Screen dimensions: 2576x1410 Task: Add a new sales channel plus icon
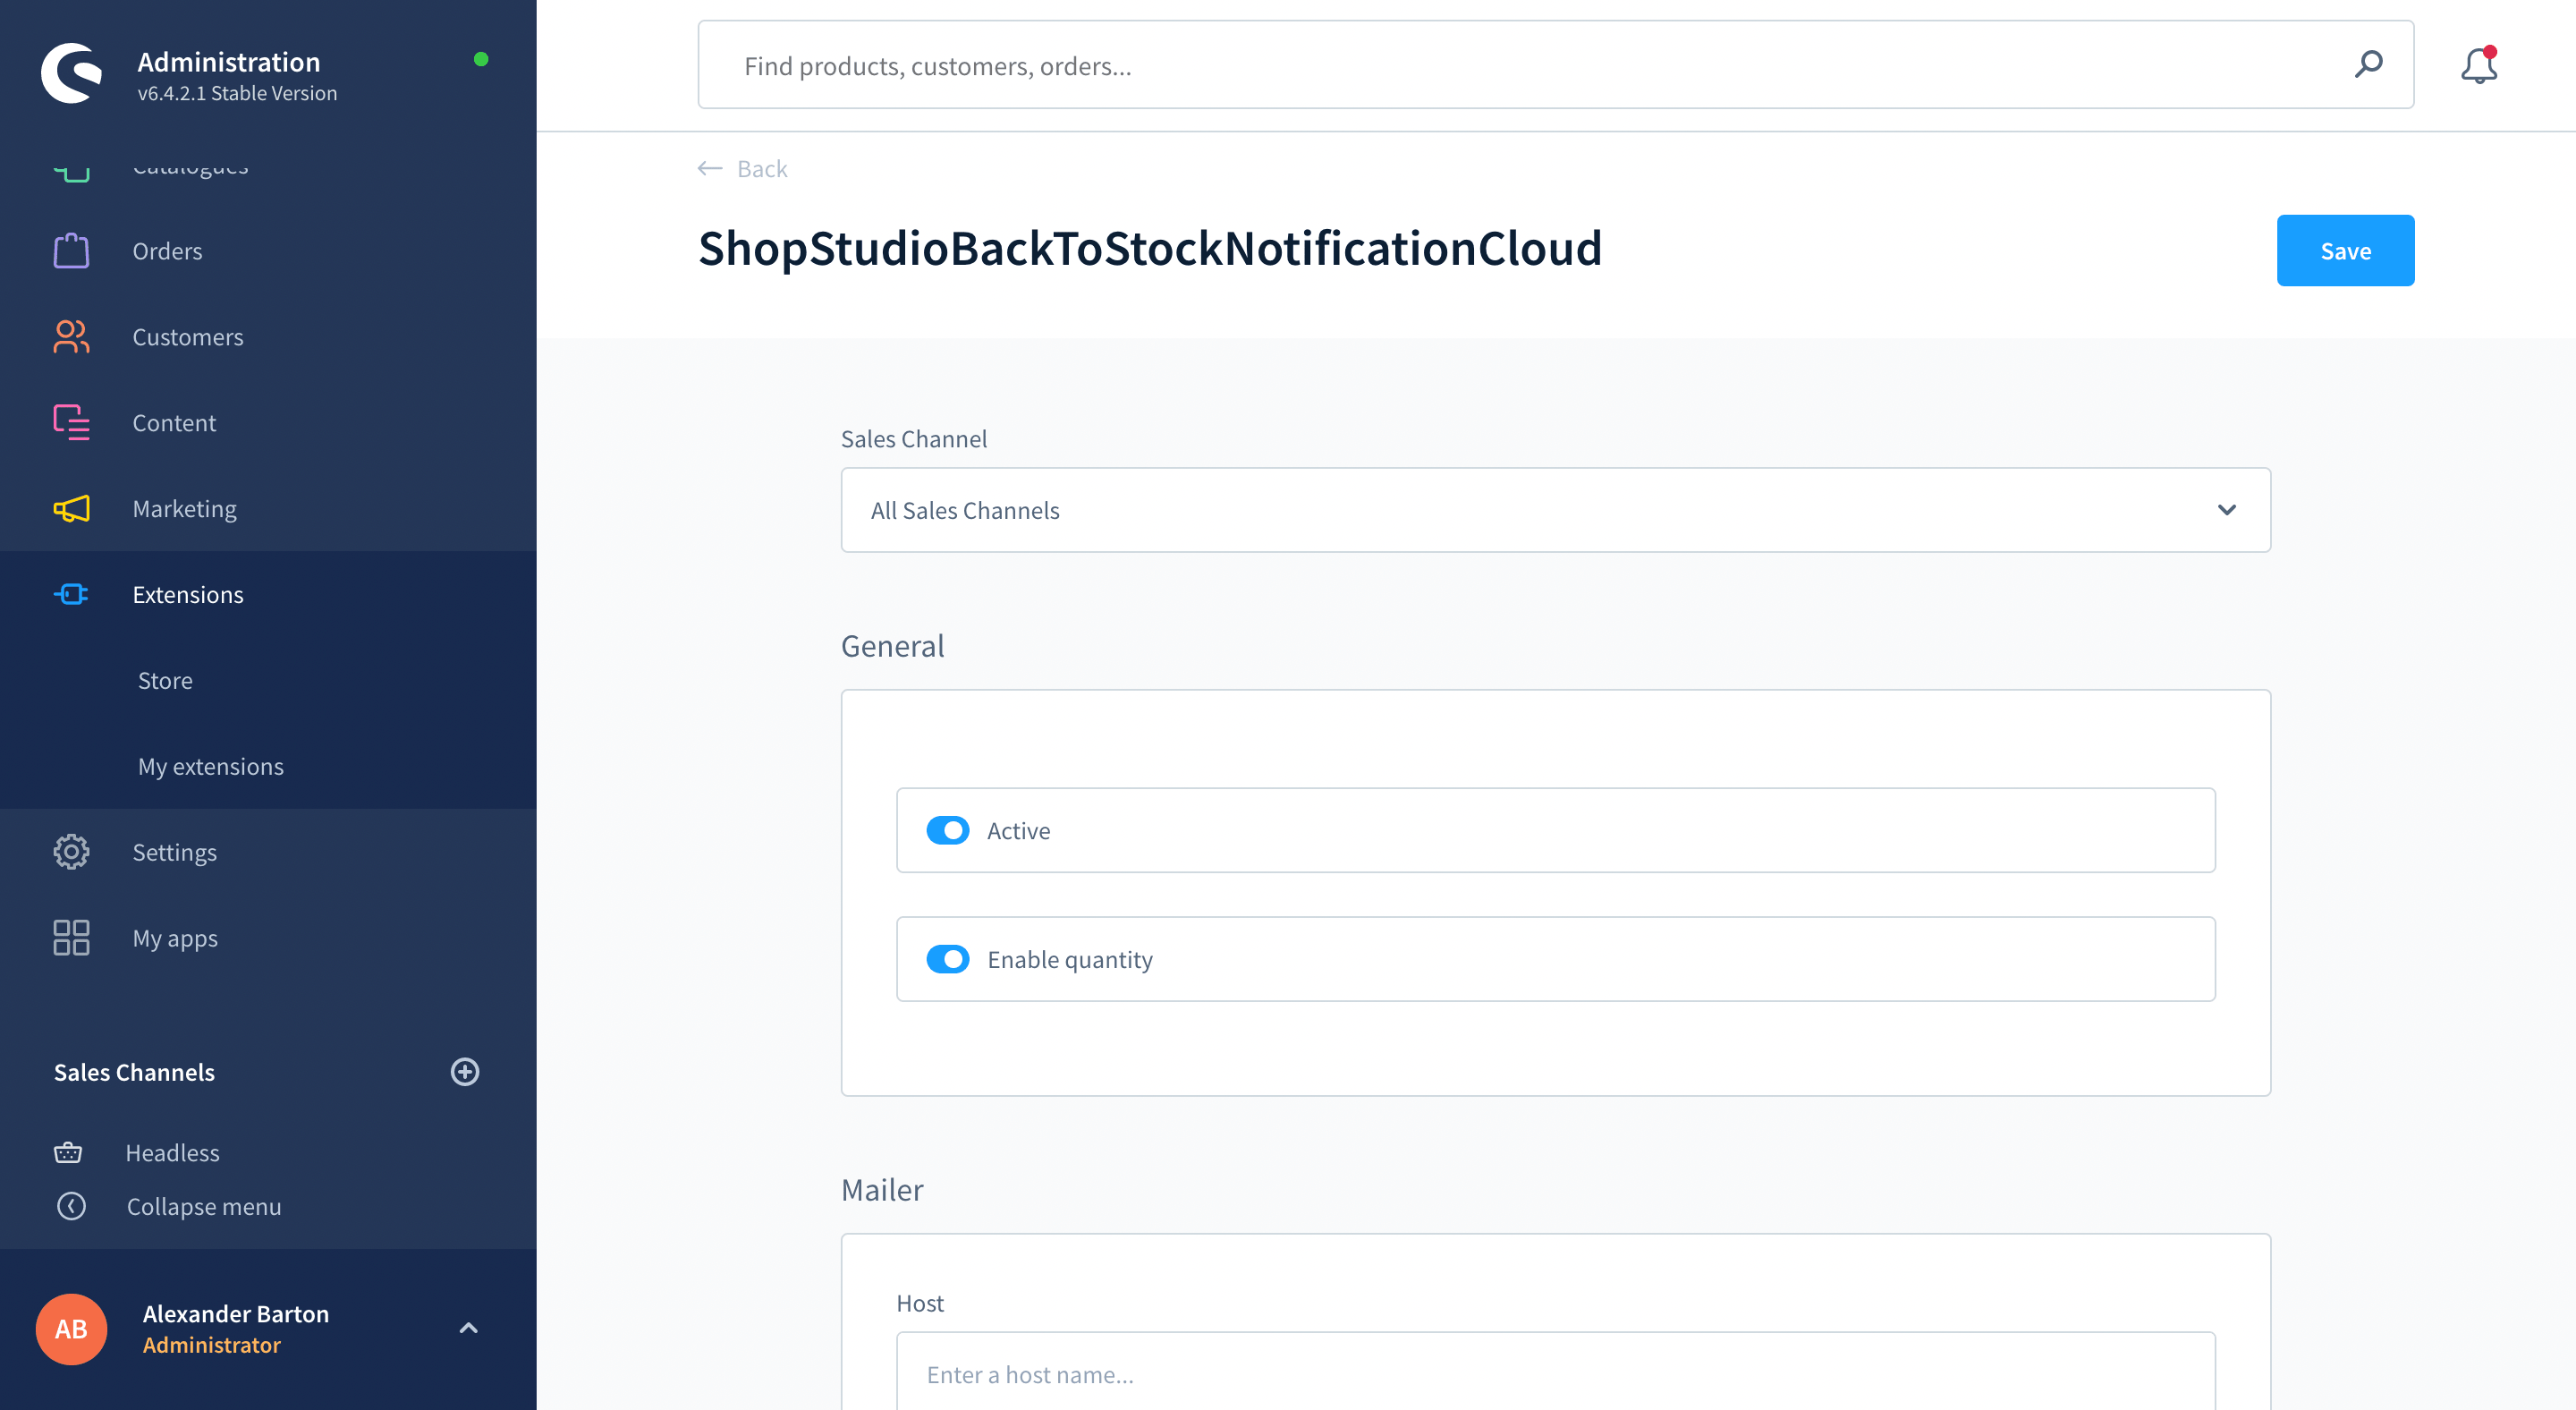point(465,1072)
